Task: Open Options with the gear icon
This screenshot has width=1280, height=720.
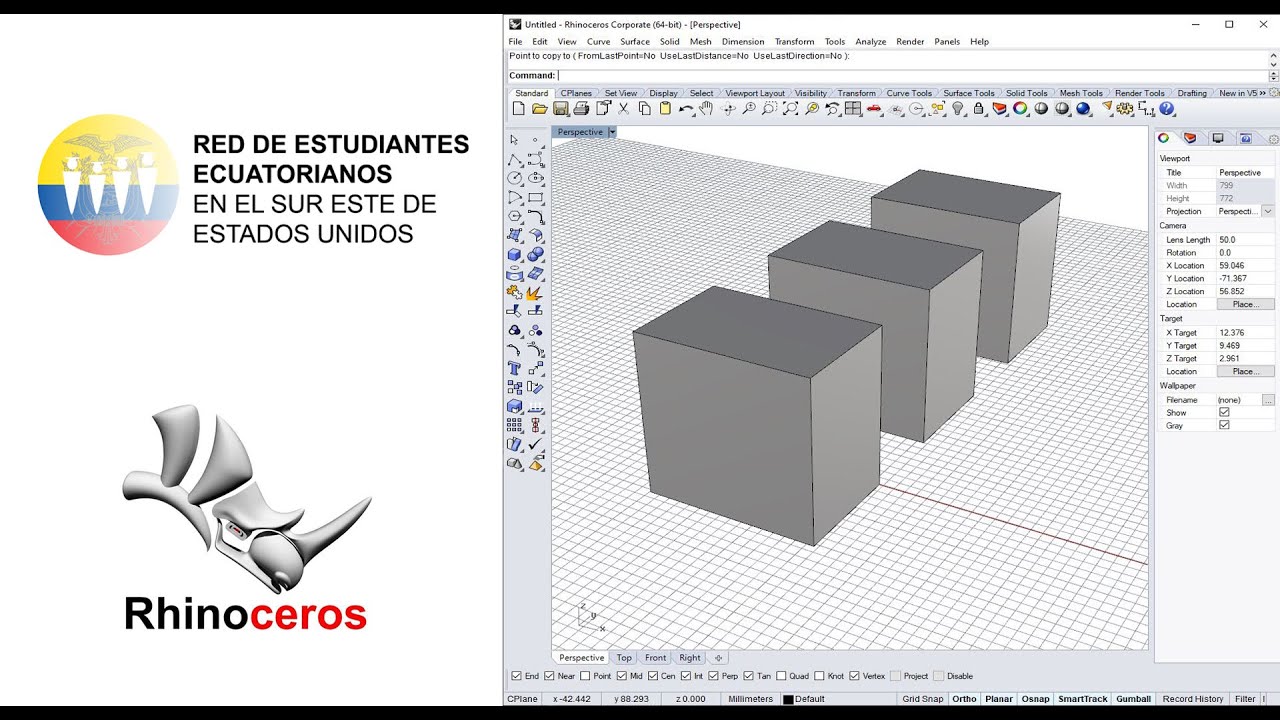Action: (x=1125, y=109)
